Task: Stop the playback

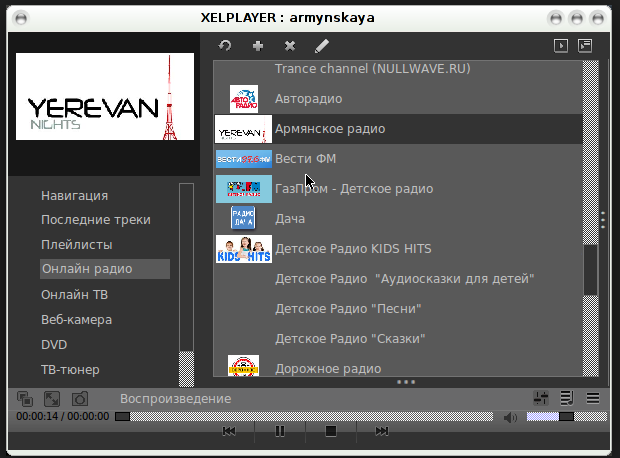Action: (331, 431)
